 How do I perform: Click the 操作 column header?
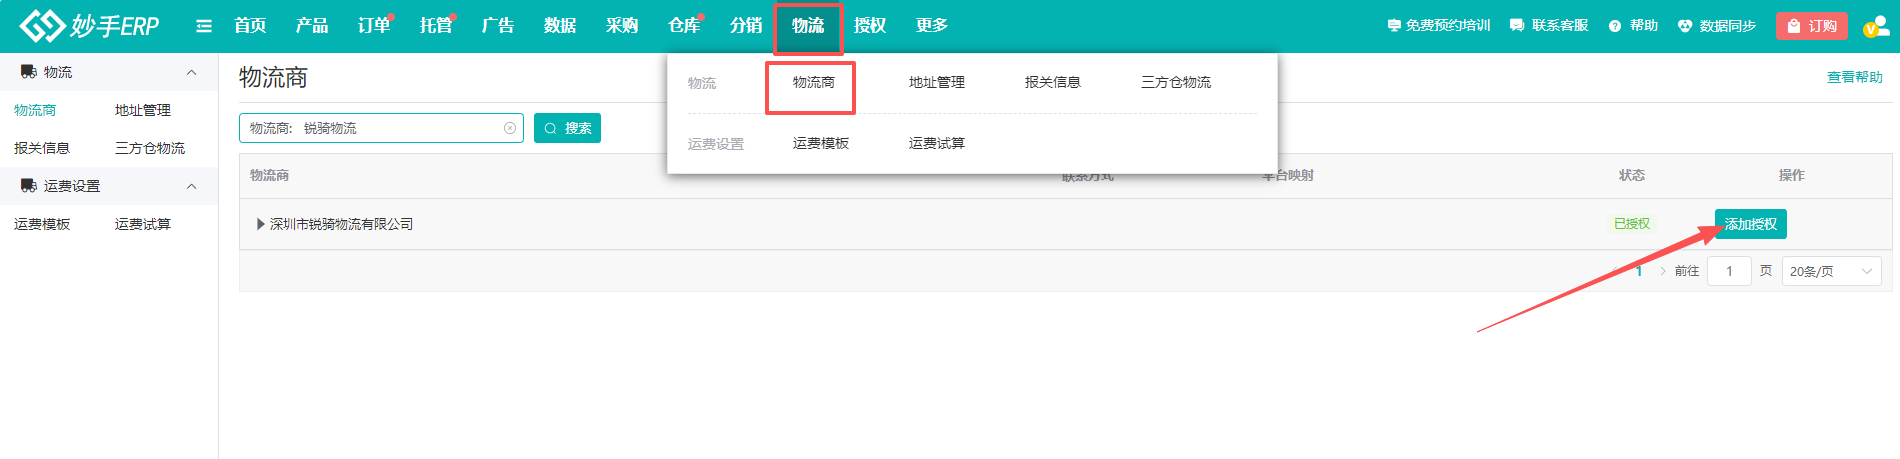point(1791,175)
